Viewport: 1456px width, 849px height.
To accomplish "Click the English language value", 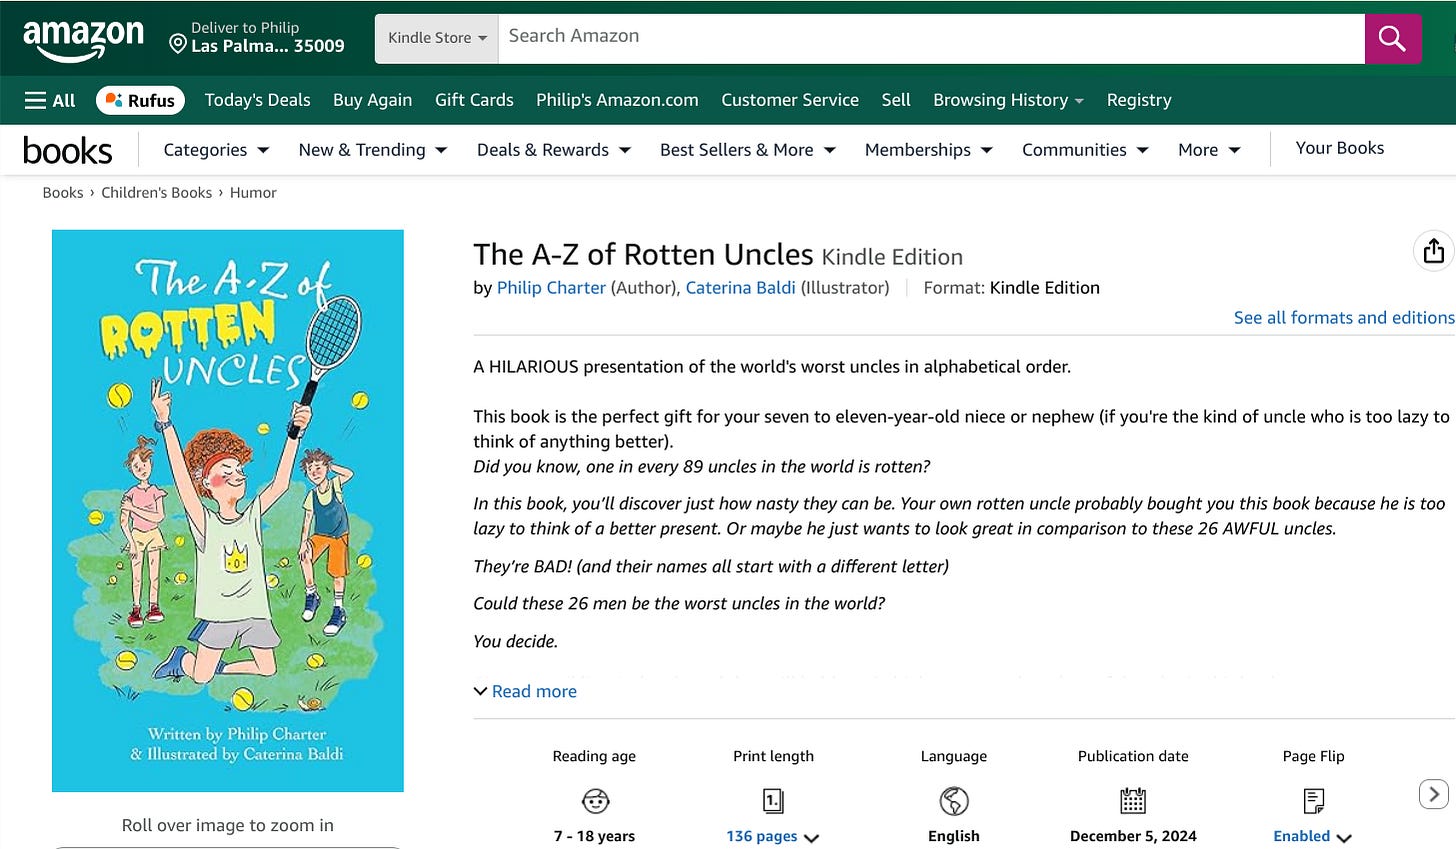I will [954, 836].
